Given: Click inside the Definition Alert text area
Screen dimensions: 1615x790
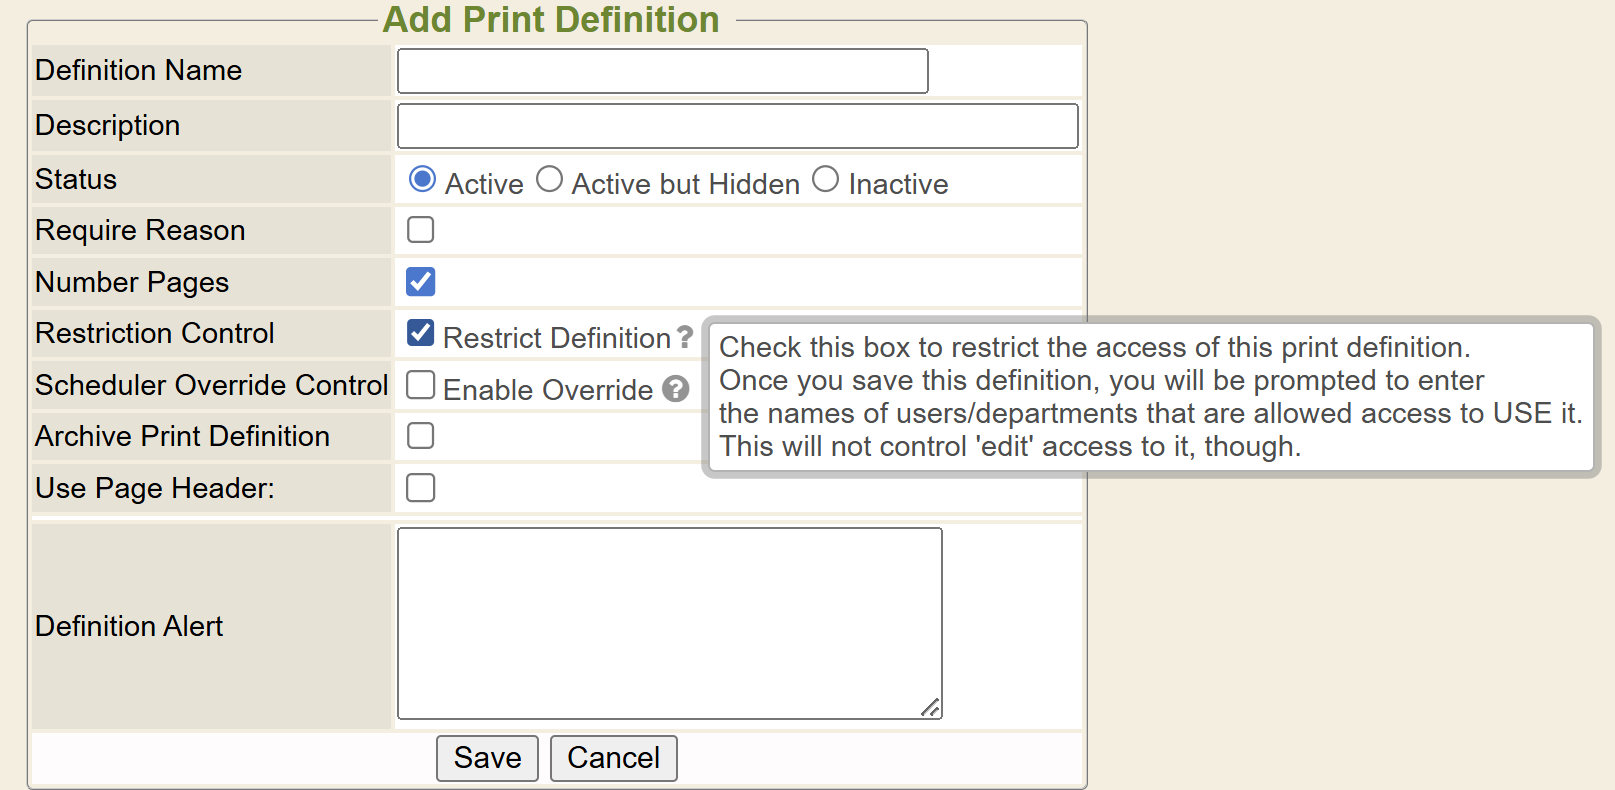Looking at the screenshot, I should (x=669, y=623).
